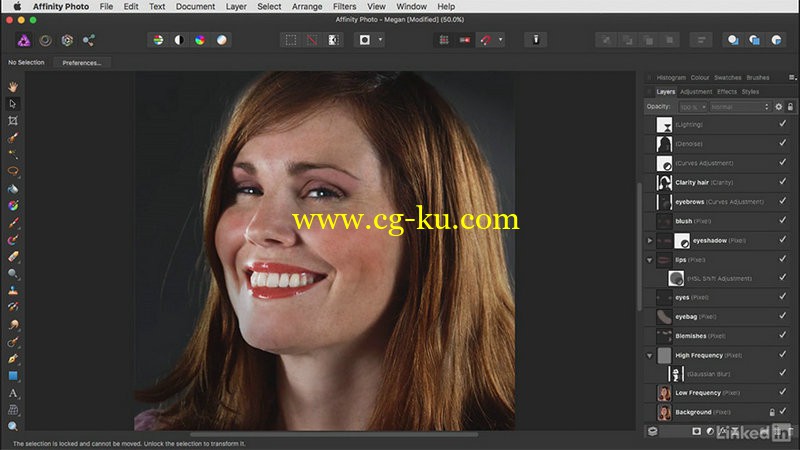
Task: Open the blend mode Normal dropdown
Action: tap(739, 107)
